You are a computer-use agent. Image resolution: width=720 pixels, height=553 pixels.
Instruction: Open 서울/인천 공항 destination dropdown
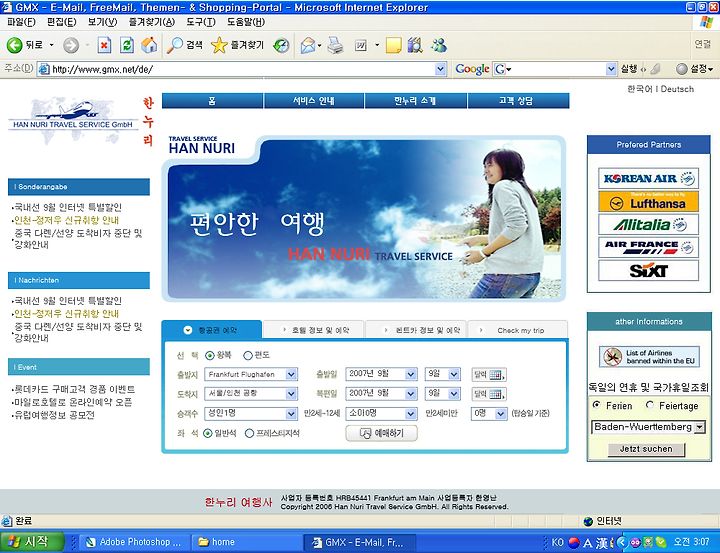251,394
